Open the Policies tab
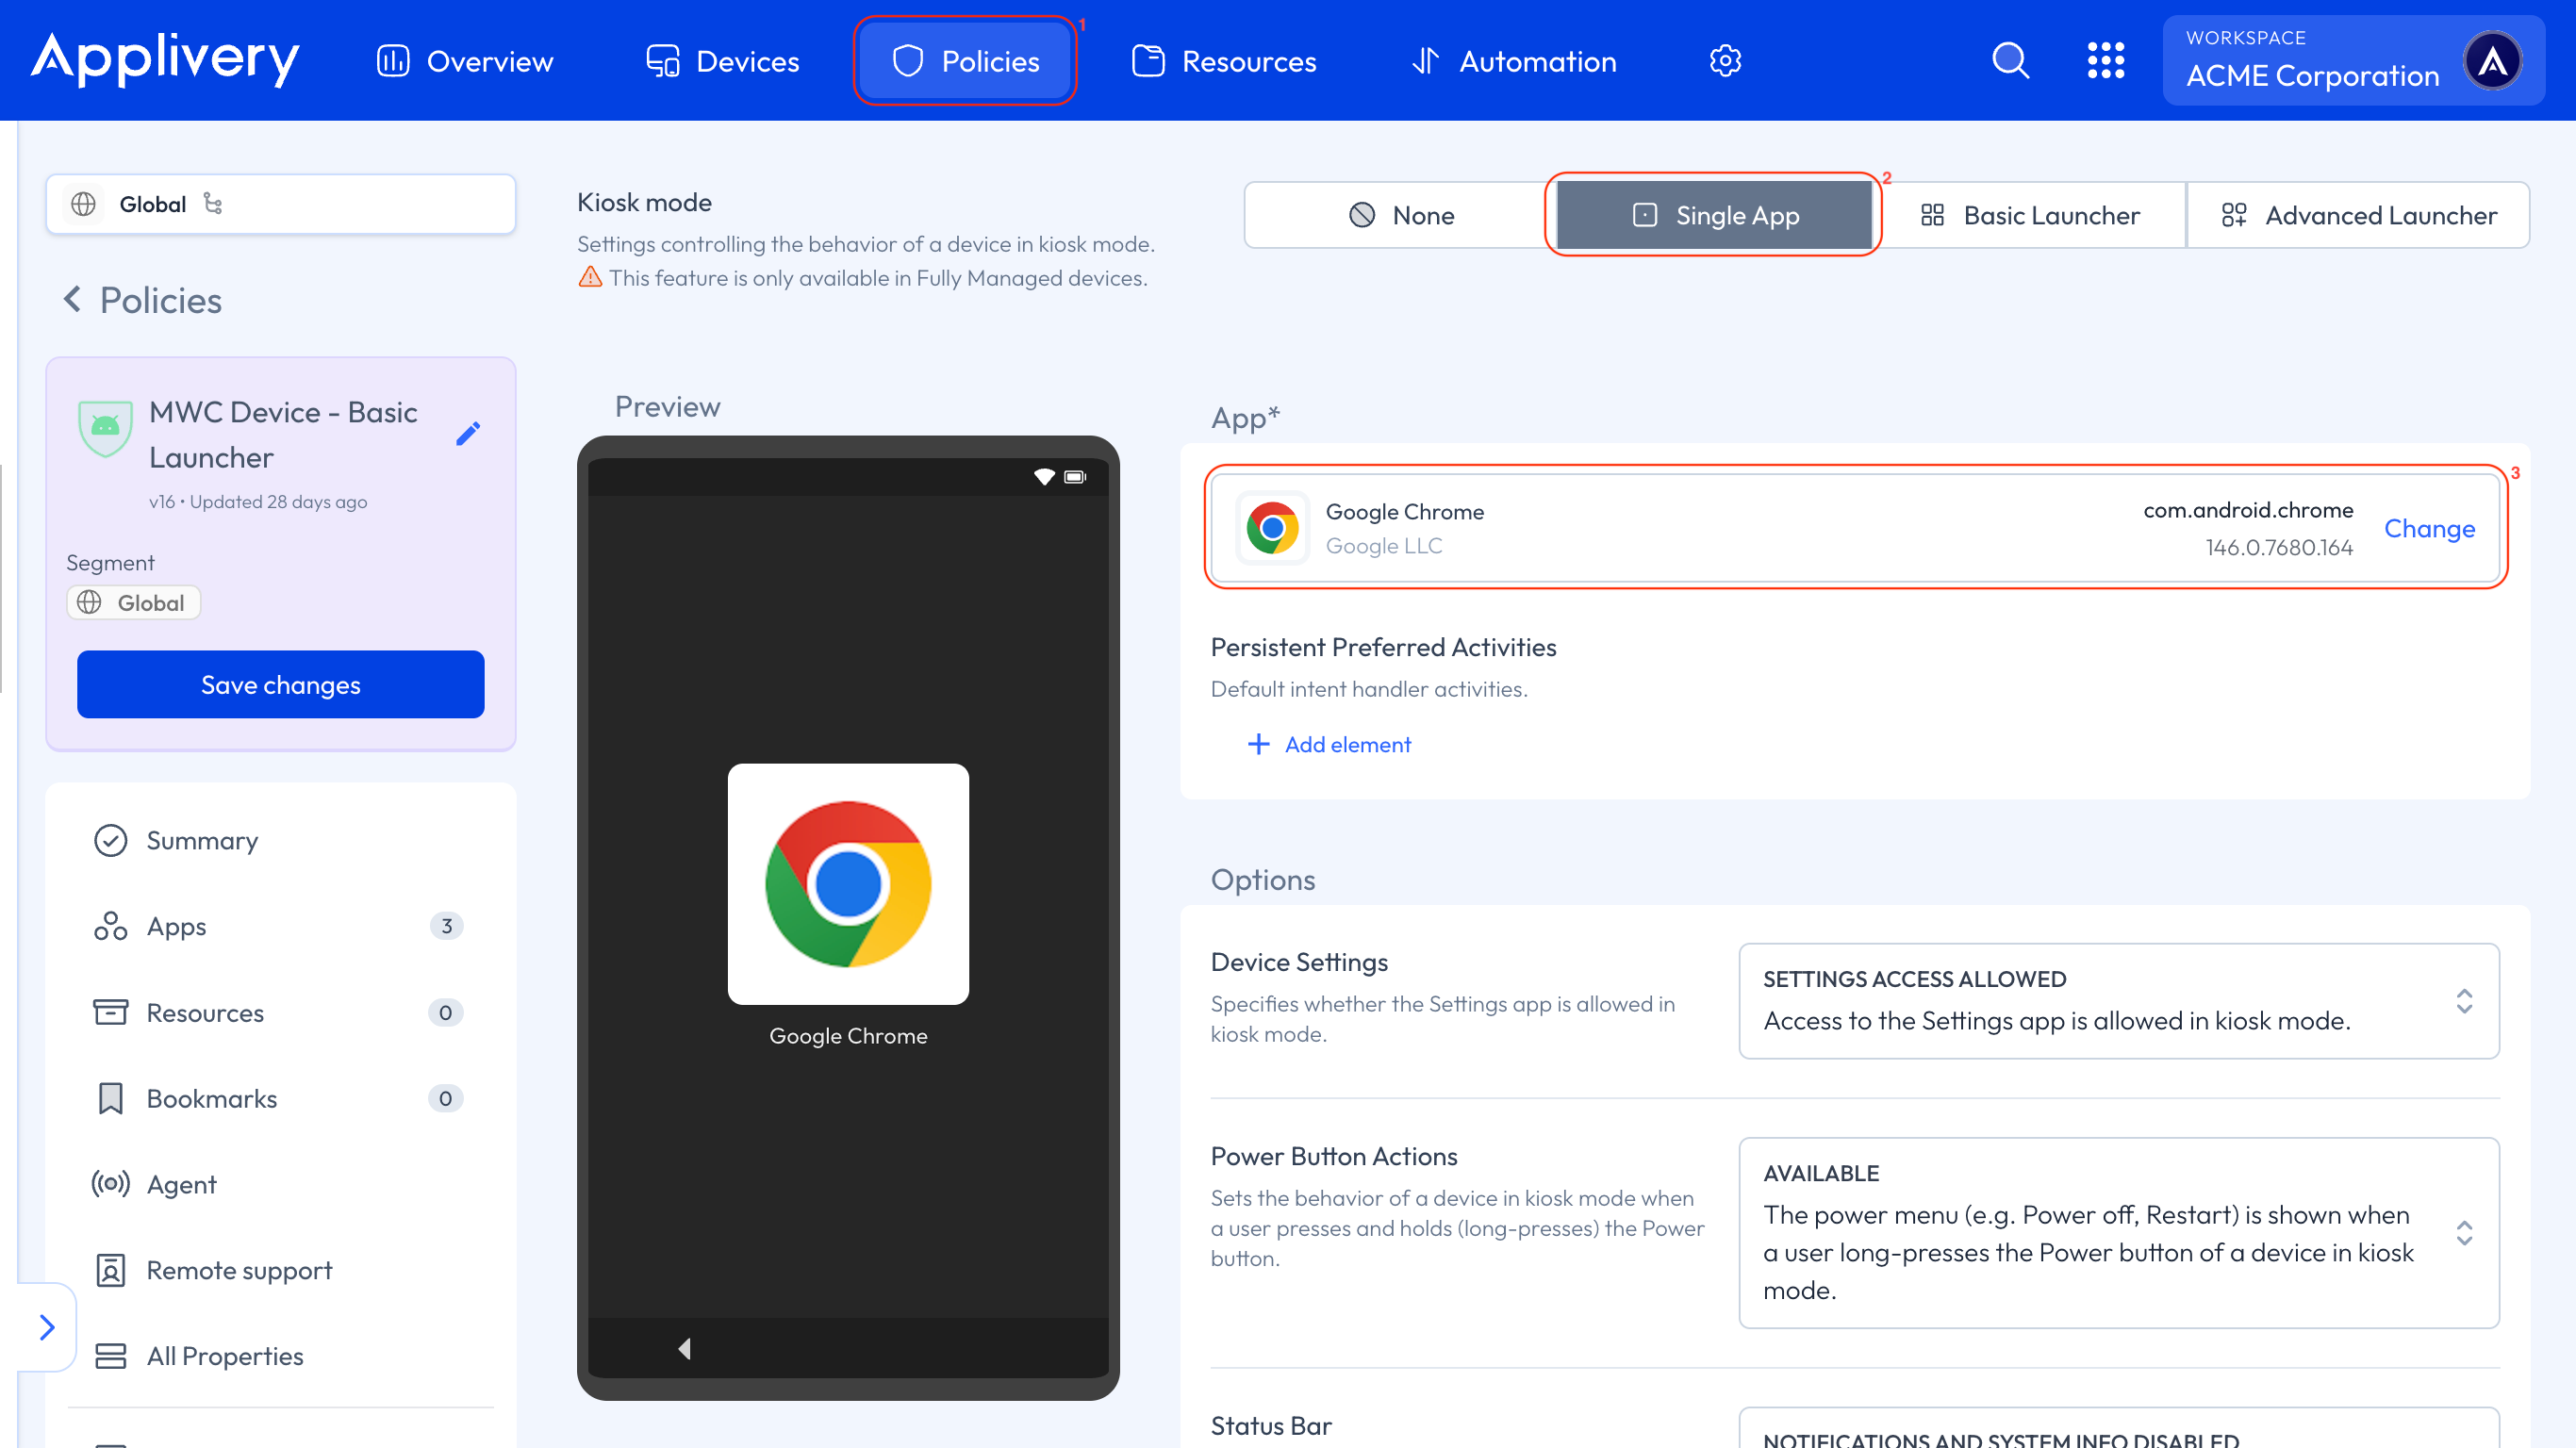This screenshot has height=1448, width=2576. (x=965, y=61)
